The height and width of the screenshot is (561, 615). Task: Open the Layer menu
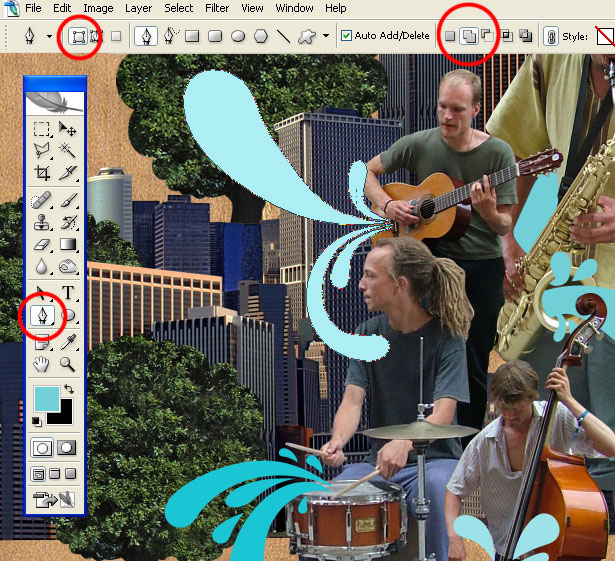coord(138,8)
